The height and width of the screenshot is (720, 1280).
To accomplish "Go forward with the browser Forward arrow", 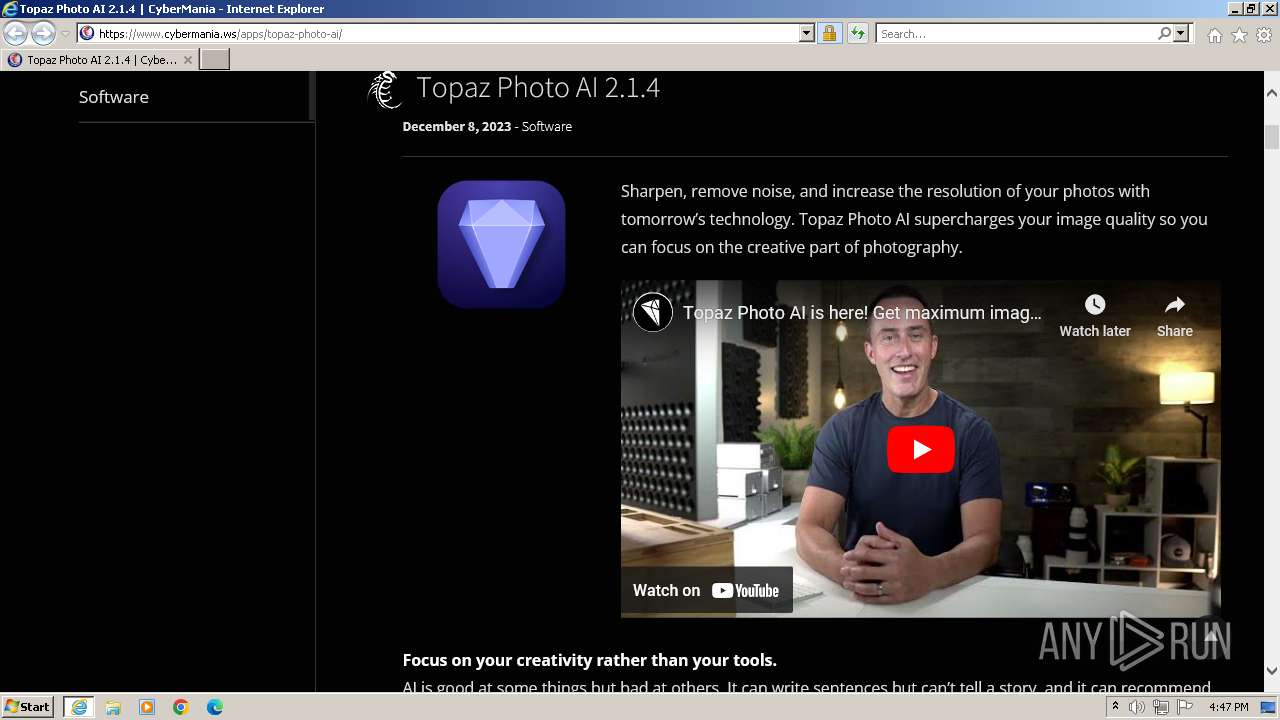I will (x=43, y=34).
